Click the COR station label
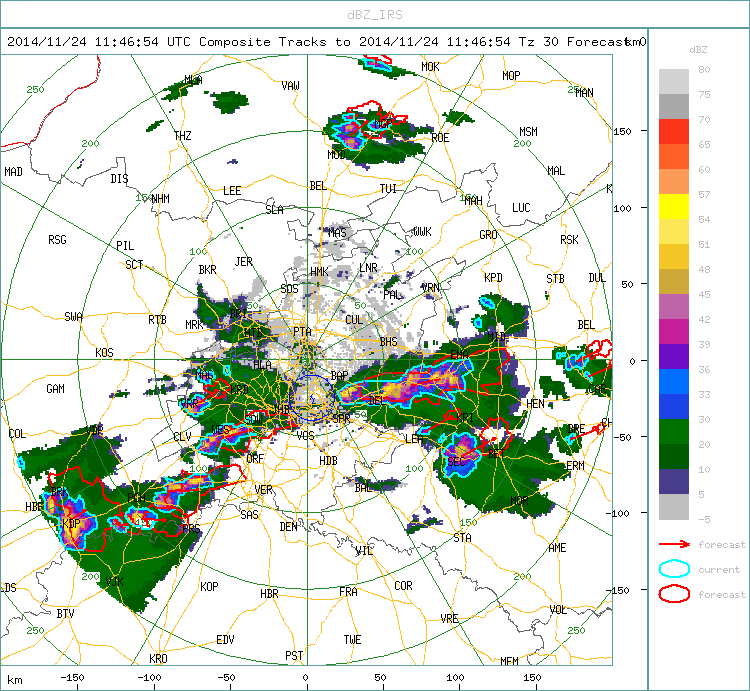The height and width of the screenshot is (691, 750). [403, 586]
